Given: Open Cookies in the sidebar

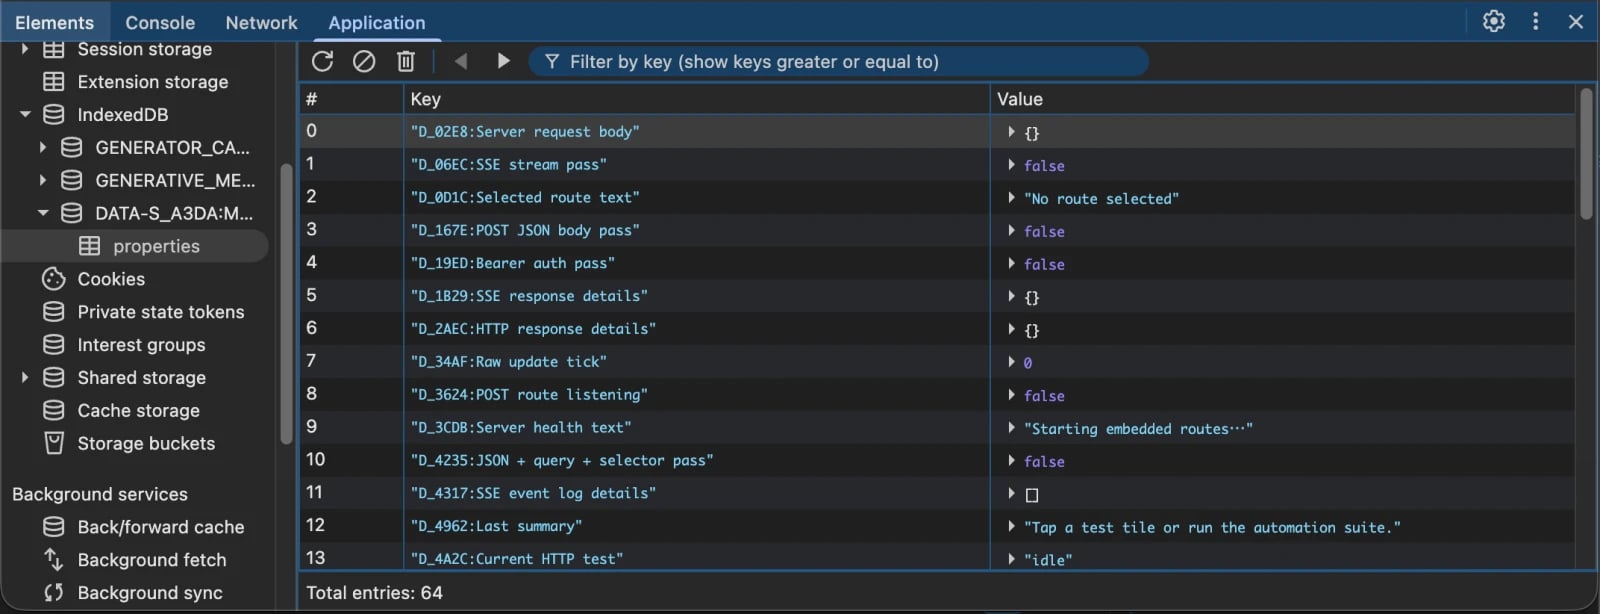Looking at the screenshot, I should point(111,279).
